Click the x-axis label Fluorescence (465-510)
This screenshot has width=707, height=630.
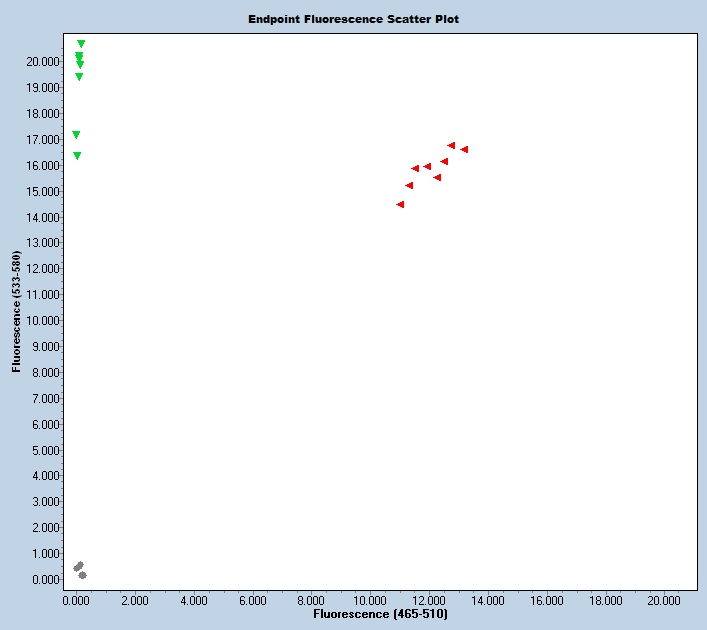click(380, 613)
